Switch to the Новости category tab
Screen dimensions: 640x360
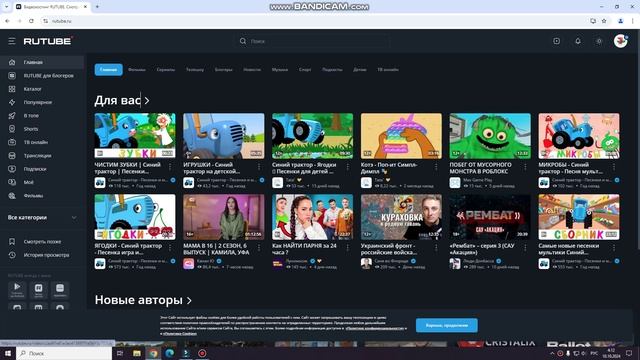point(252,70)
